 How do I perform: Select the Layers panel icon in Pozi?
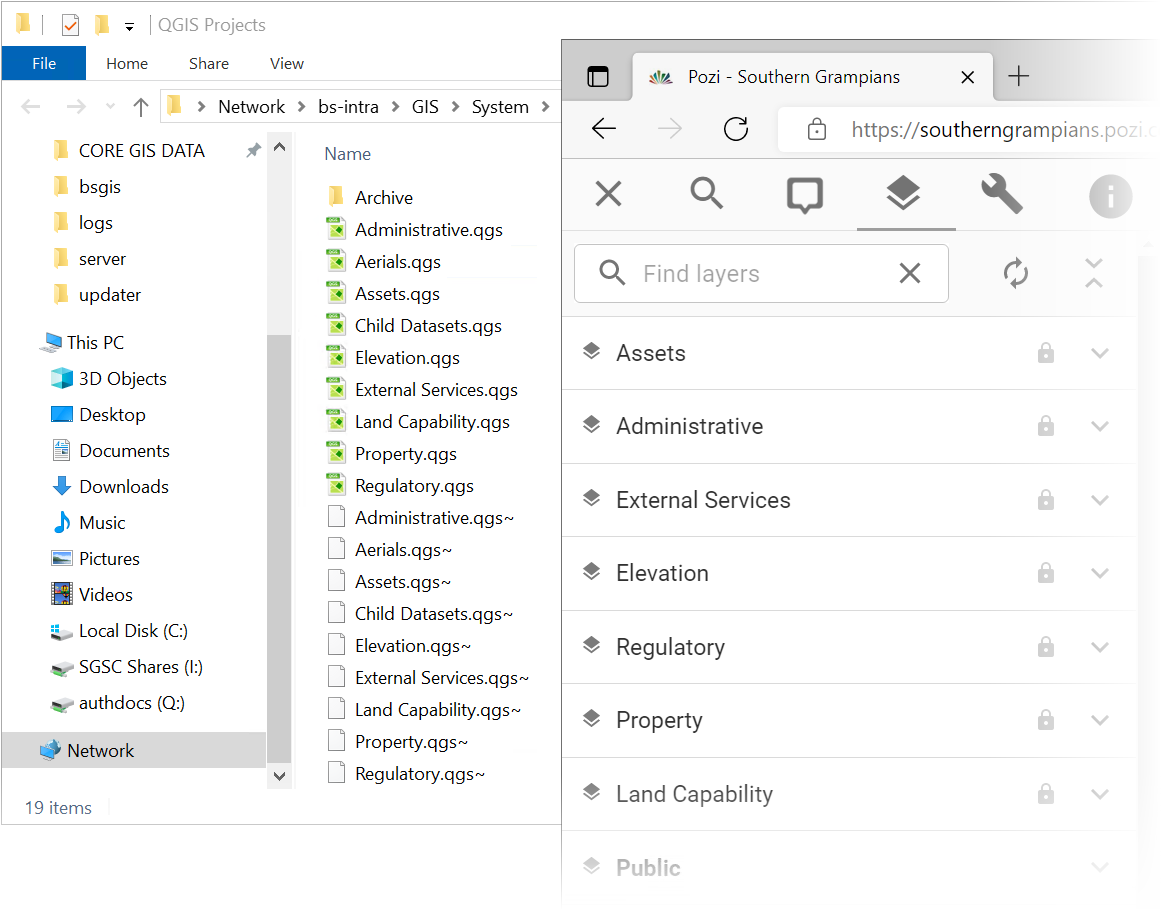[x=905, y=196]
